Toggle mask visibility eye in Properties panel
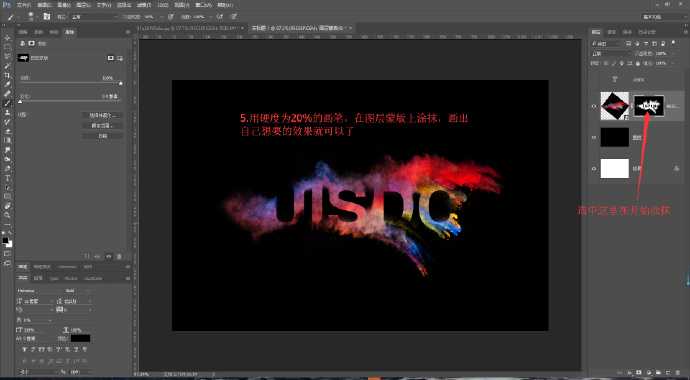Viewport: 690px width, 380px height. (x=109, y=256)
